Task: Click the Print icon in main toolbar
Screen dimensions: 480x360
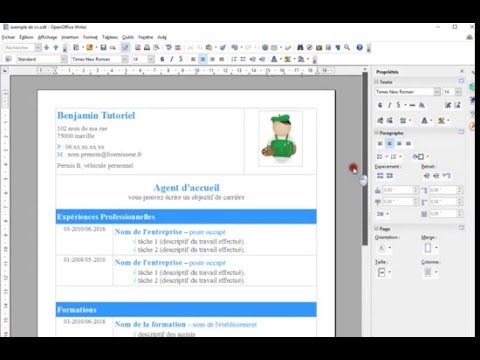Action: 147,48
